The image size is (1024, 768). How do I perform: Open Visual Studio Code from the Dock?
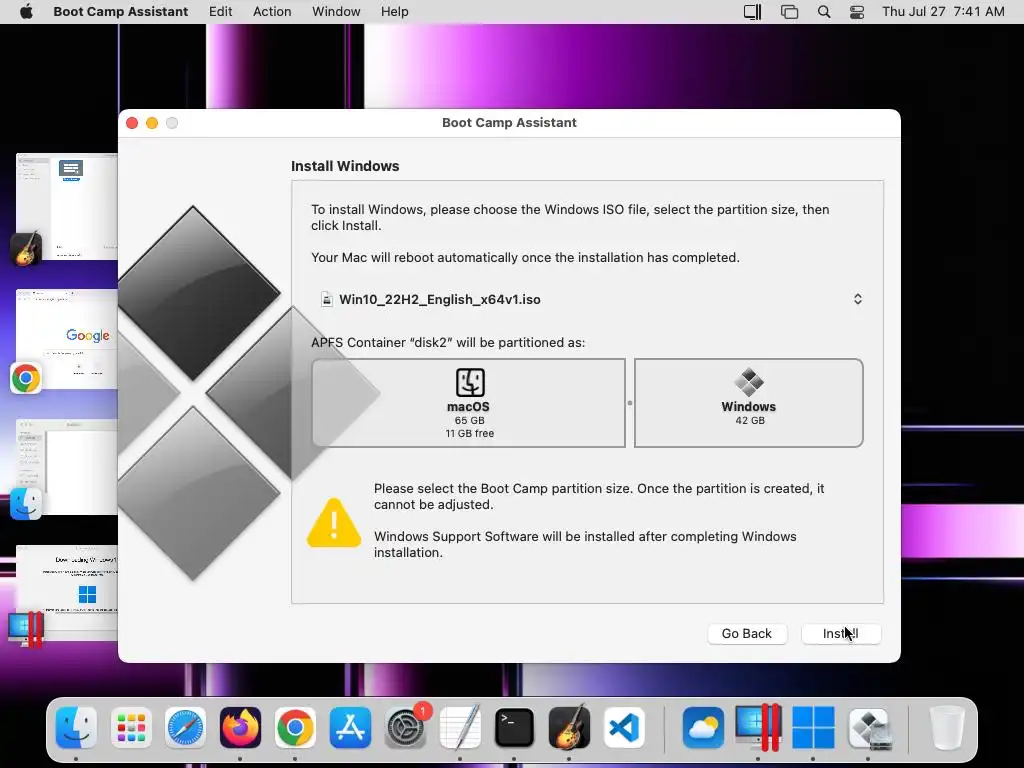(x=624, y=727)
